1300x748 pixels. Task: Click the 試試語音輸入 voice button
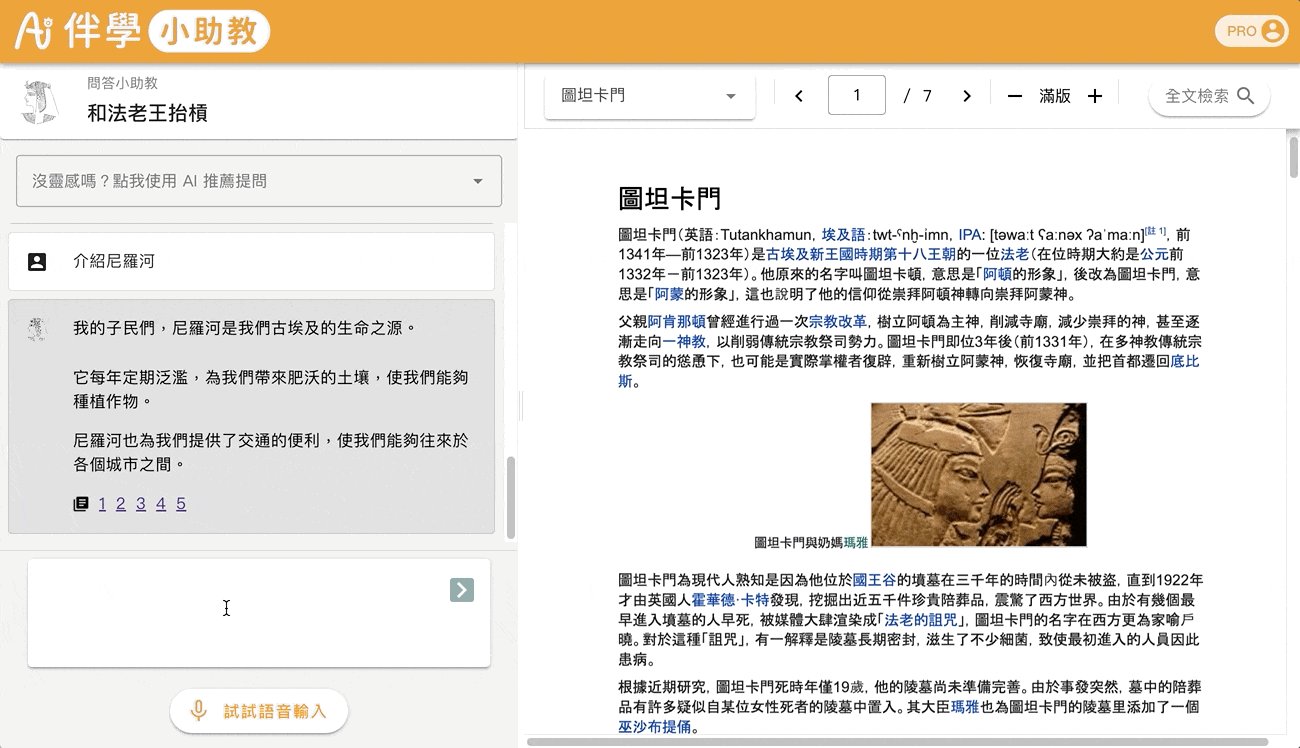pyautogui.click(x=259, y=711)
